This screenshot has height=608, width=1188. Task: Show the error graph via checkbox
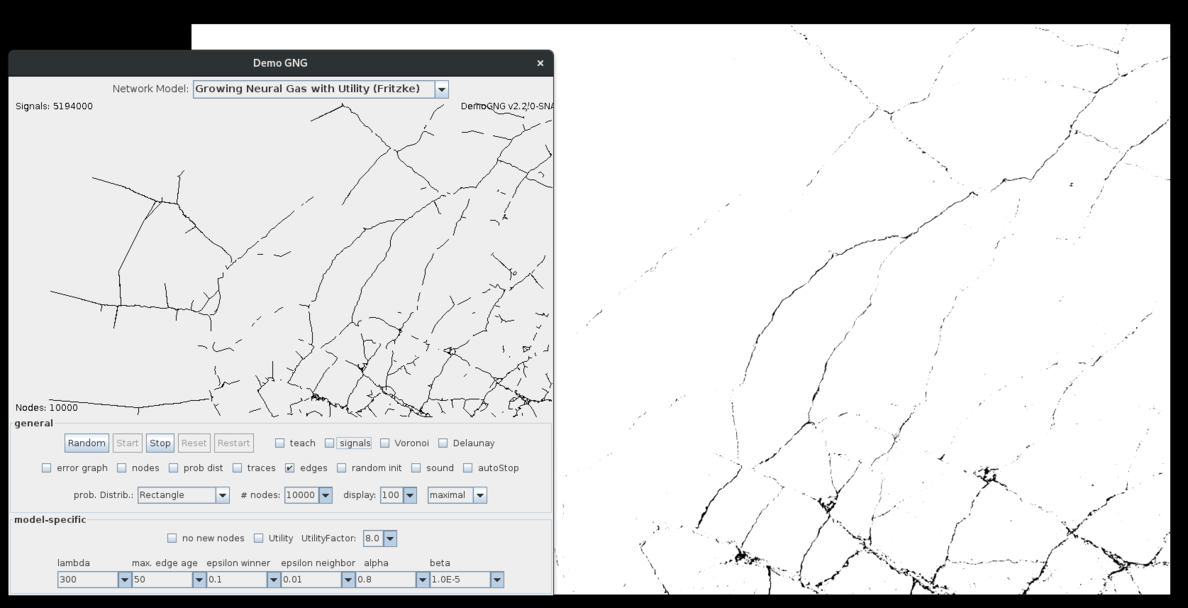[47, 468]
